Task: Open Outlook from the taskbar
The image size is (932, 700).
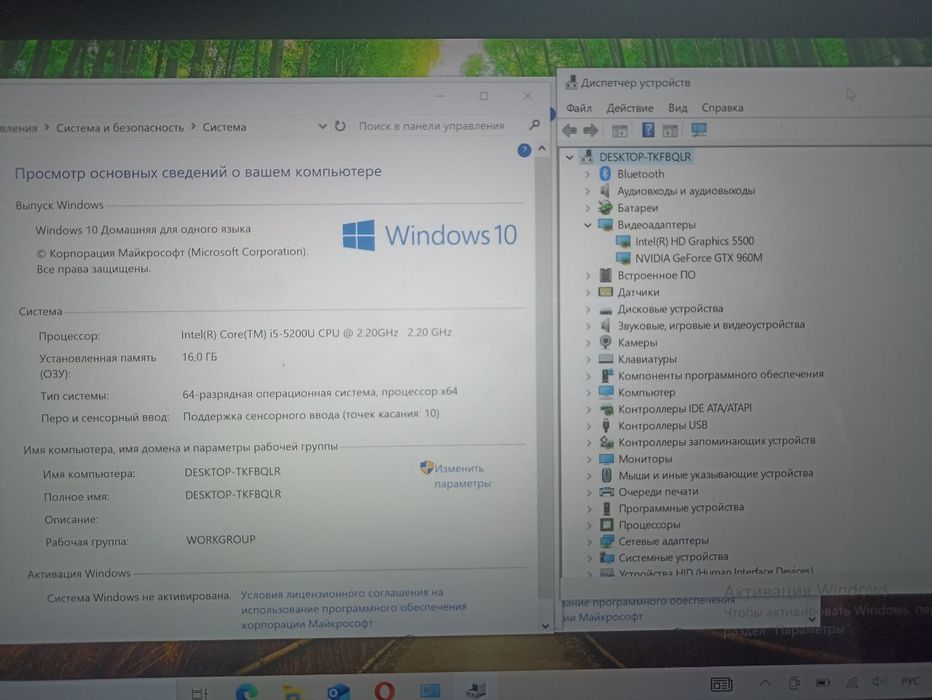Action: coord(338,692)
